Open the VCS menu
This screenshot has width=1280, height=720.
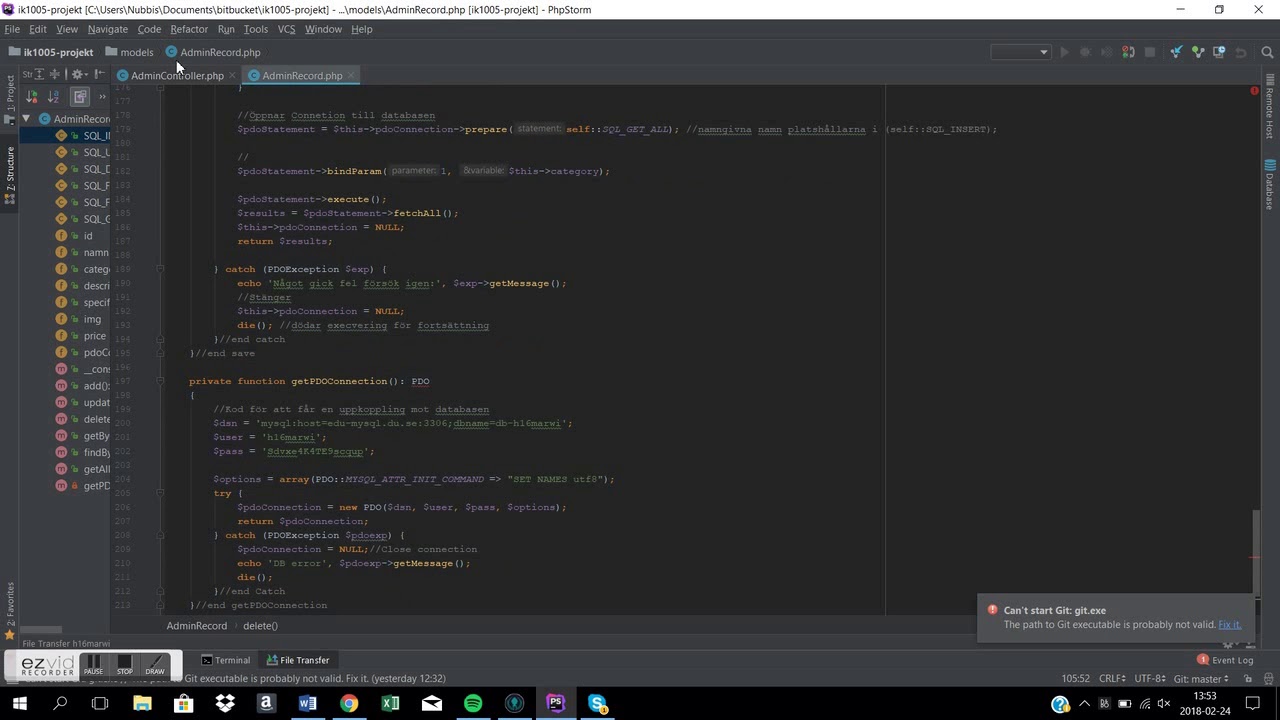tap(286, 29)
